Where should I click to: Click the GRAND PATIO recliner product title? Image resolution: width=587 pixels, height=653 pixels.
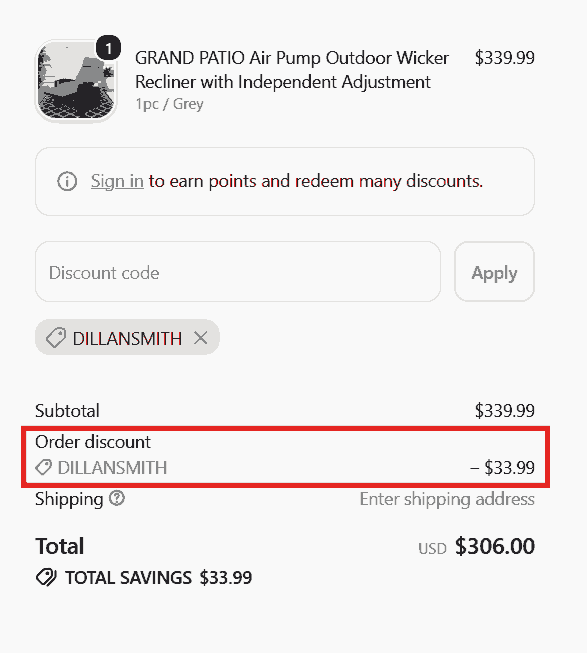click(292, 70)
